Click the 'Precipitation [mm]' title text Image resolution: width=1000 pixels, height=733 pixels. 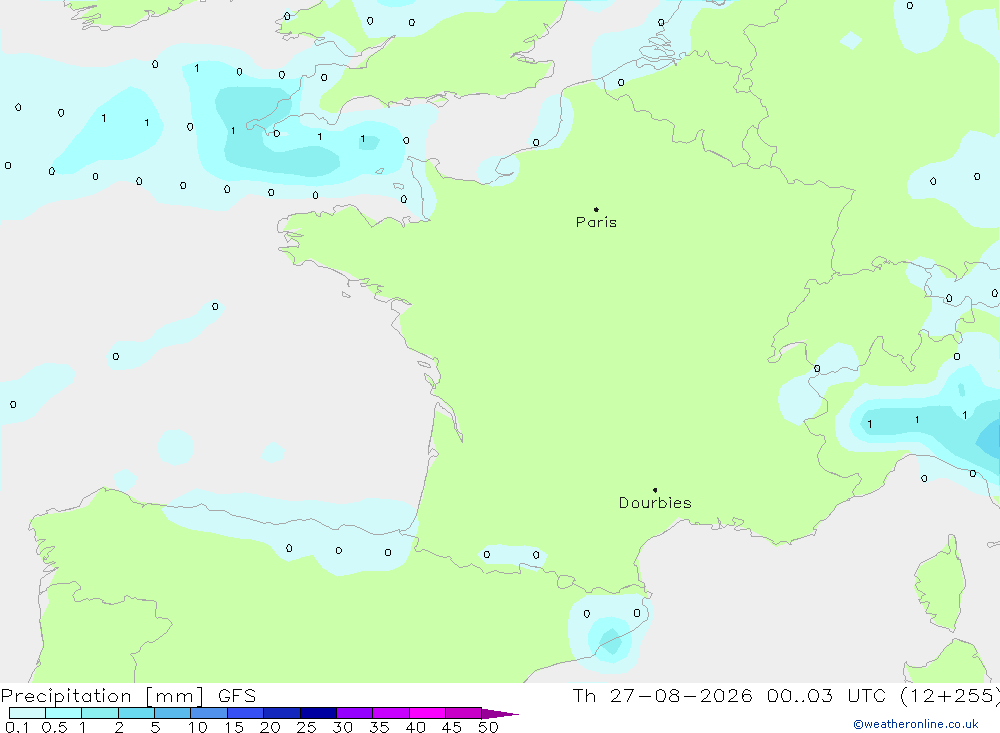[x=102, y=696]
